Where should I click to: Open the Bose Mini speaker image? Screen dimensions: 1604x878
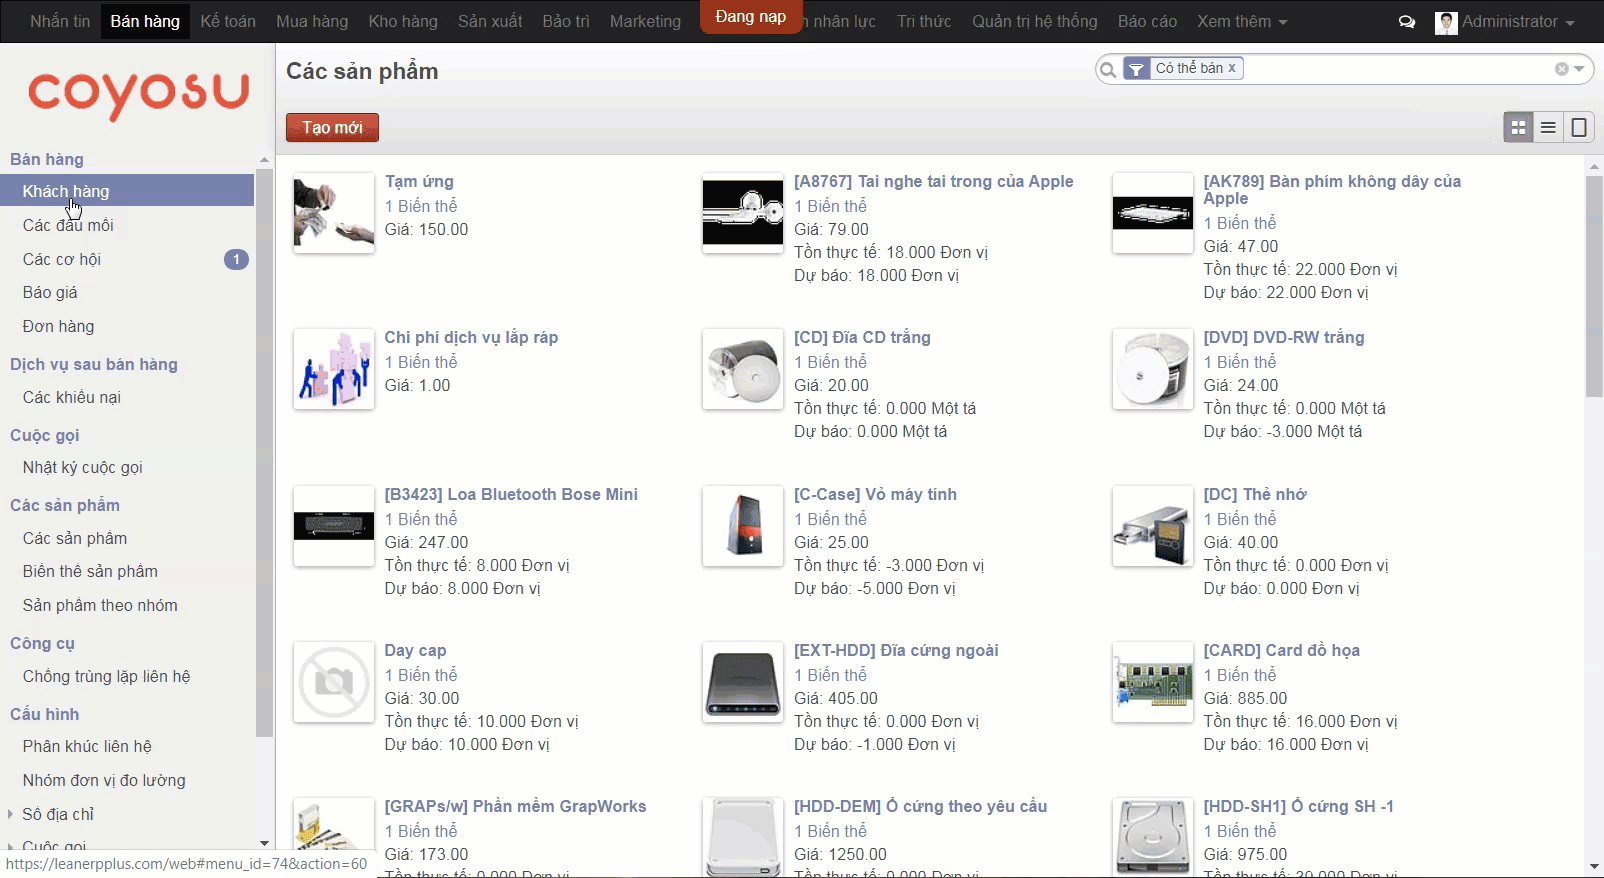[334, 526]
